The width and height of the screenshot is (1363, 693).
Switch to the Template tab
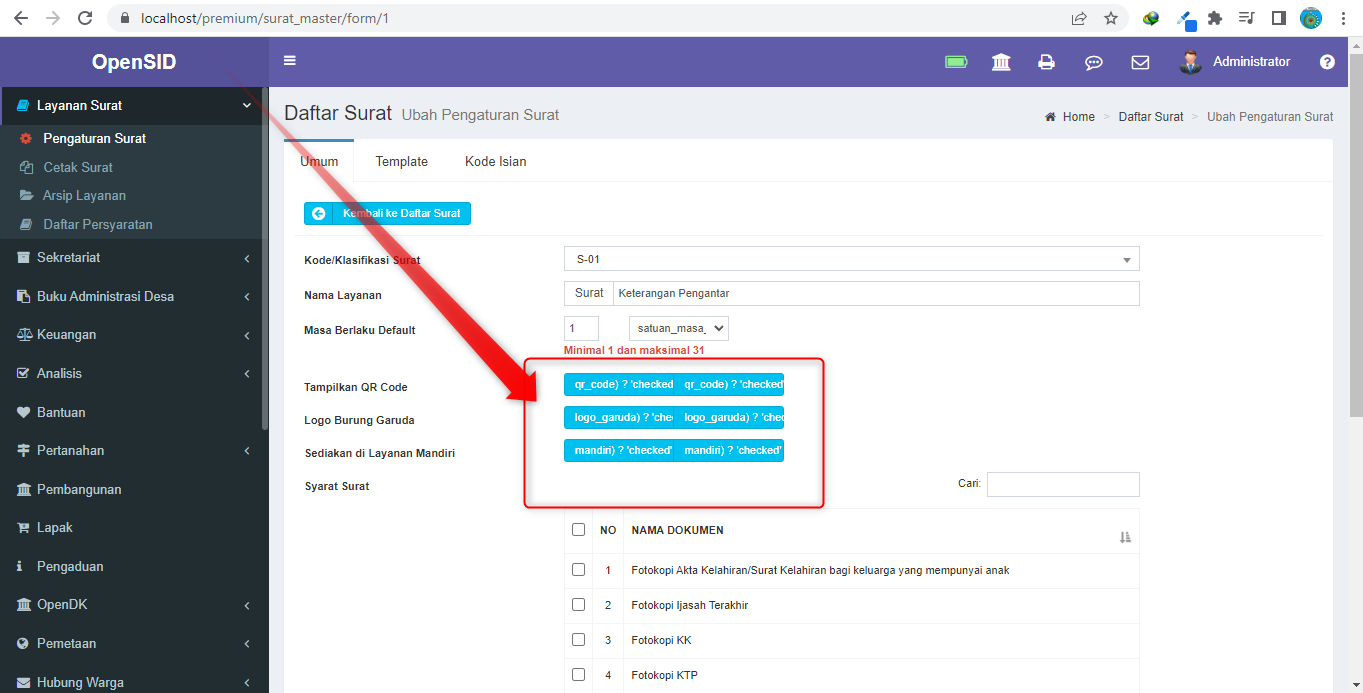(x=401, y=161)
